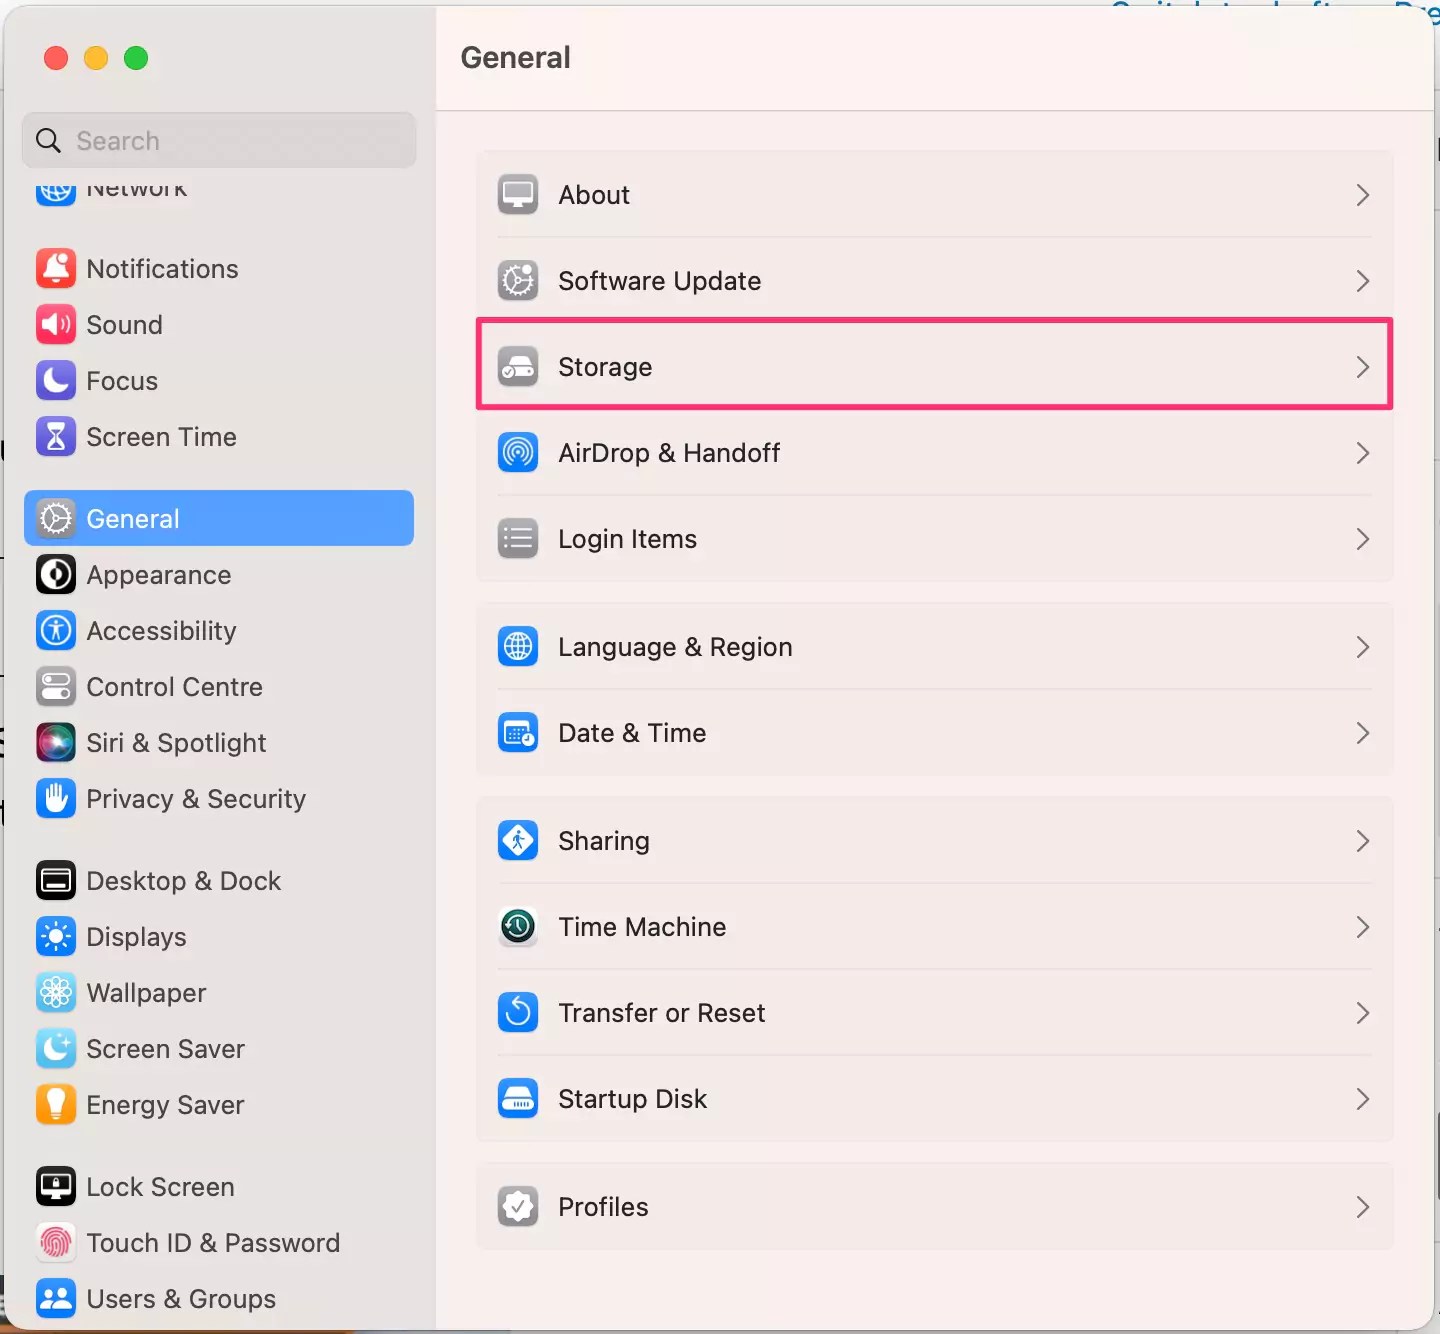
Task: Click the Focus moon icon
Action: tap(56, 380)
